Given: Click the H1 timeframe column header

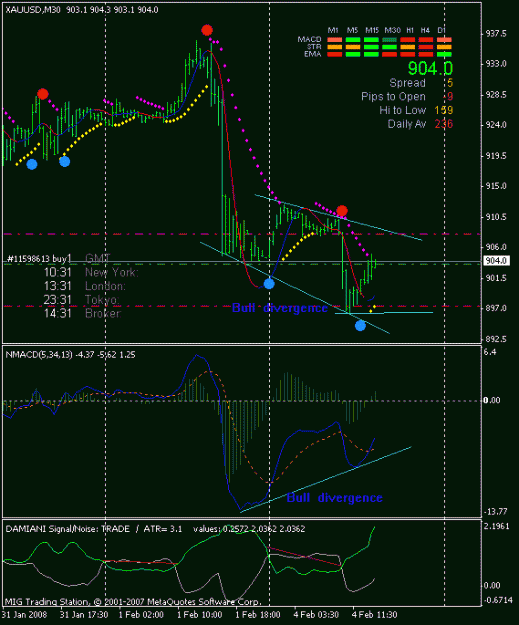Looking at the screenshot, I should [x=410, y=30].
